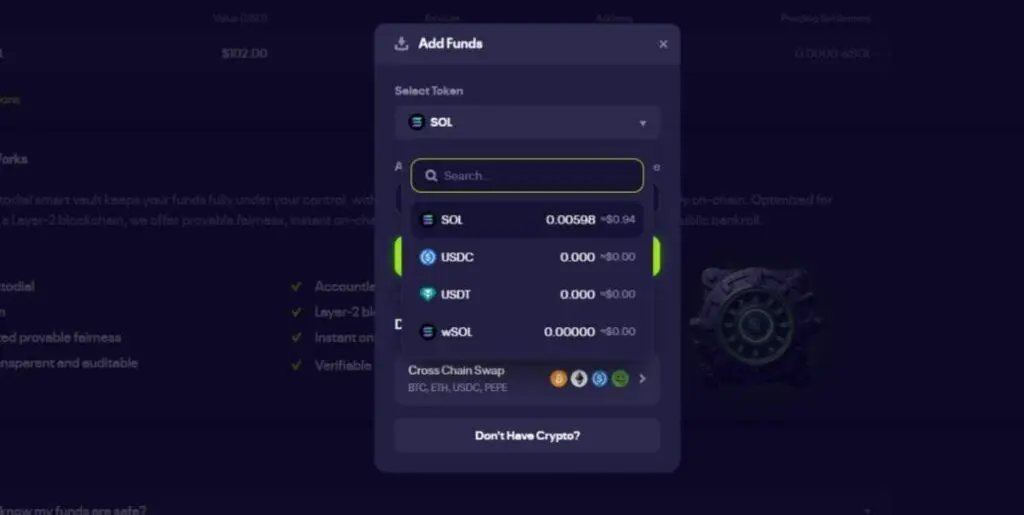This screenshot has width=1024, height=515.
Task: Pick USDT in the token list
Action: [x=527, y=294]
